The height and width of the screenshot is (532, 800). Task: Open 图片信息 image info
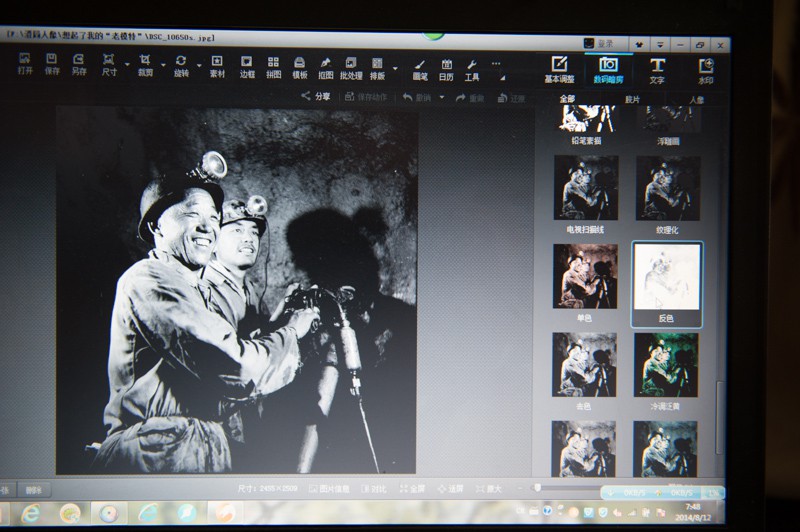(330, 489)
